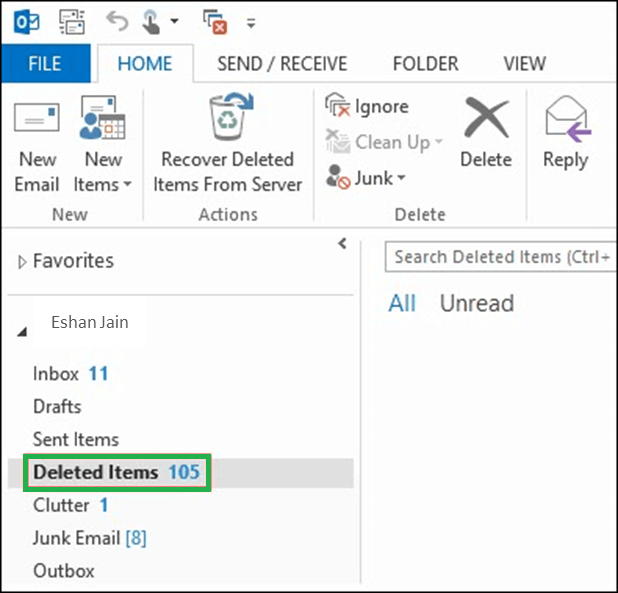Open the SEND / RECEIVE tab
The width and height of the screenshot is (618, 593).
point(282,64)
